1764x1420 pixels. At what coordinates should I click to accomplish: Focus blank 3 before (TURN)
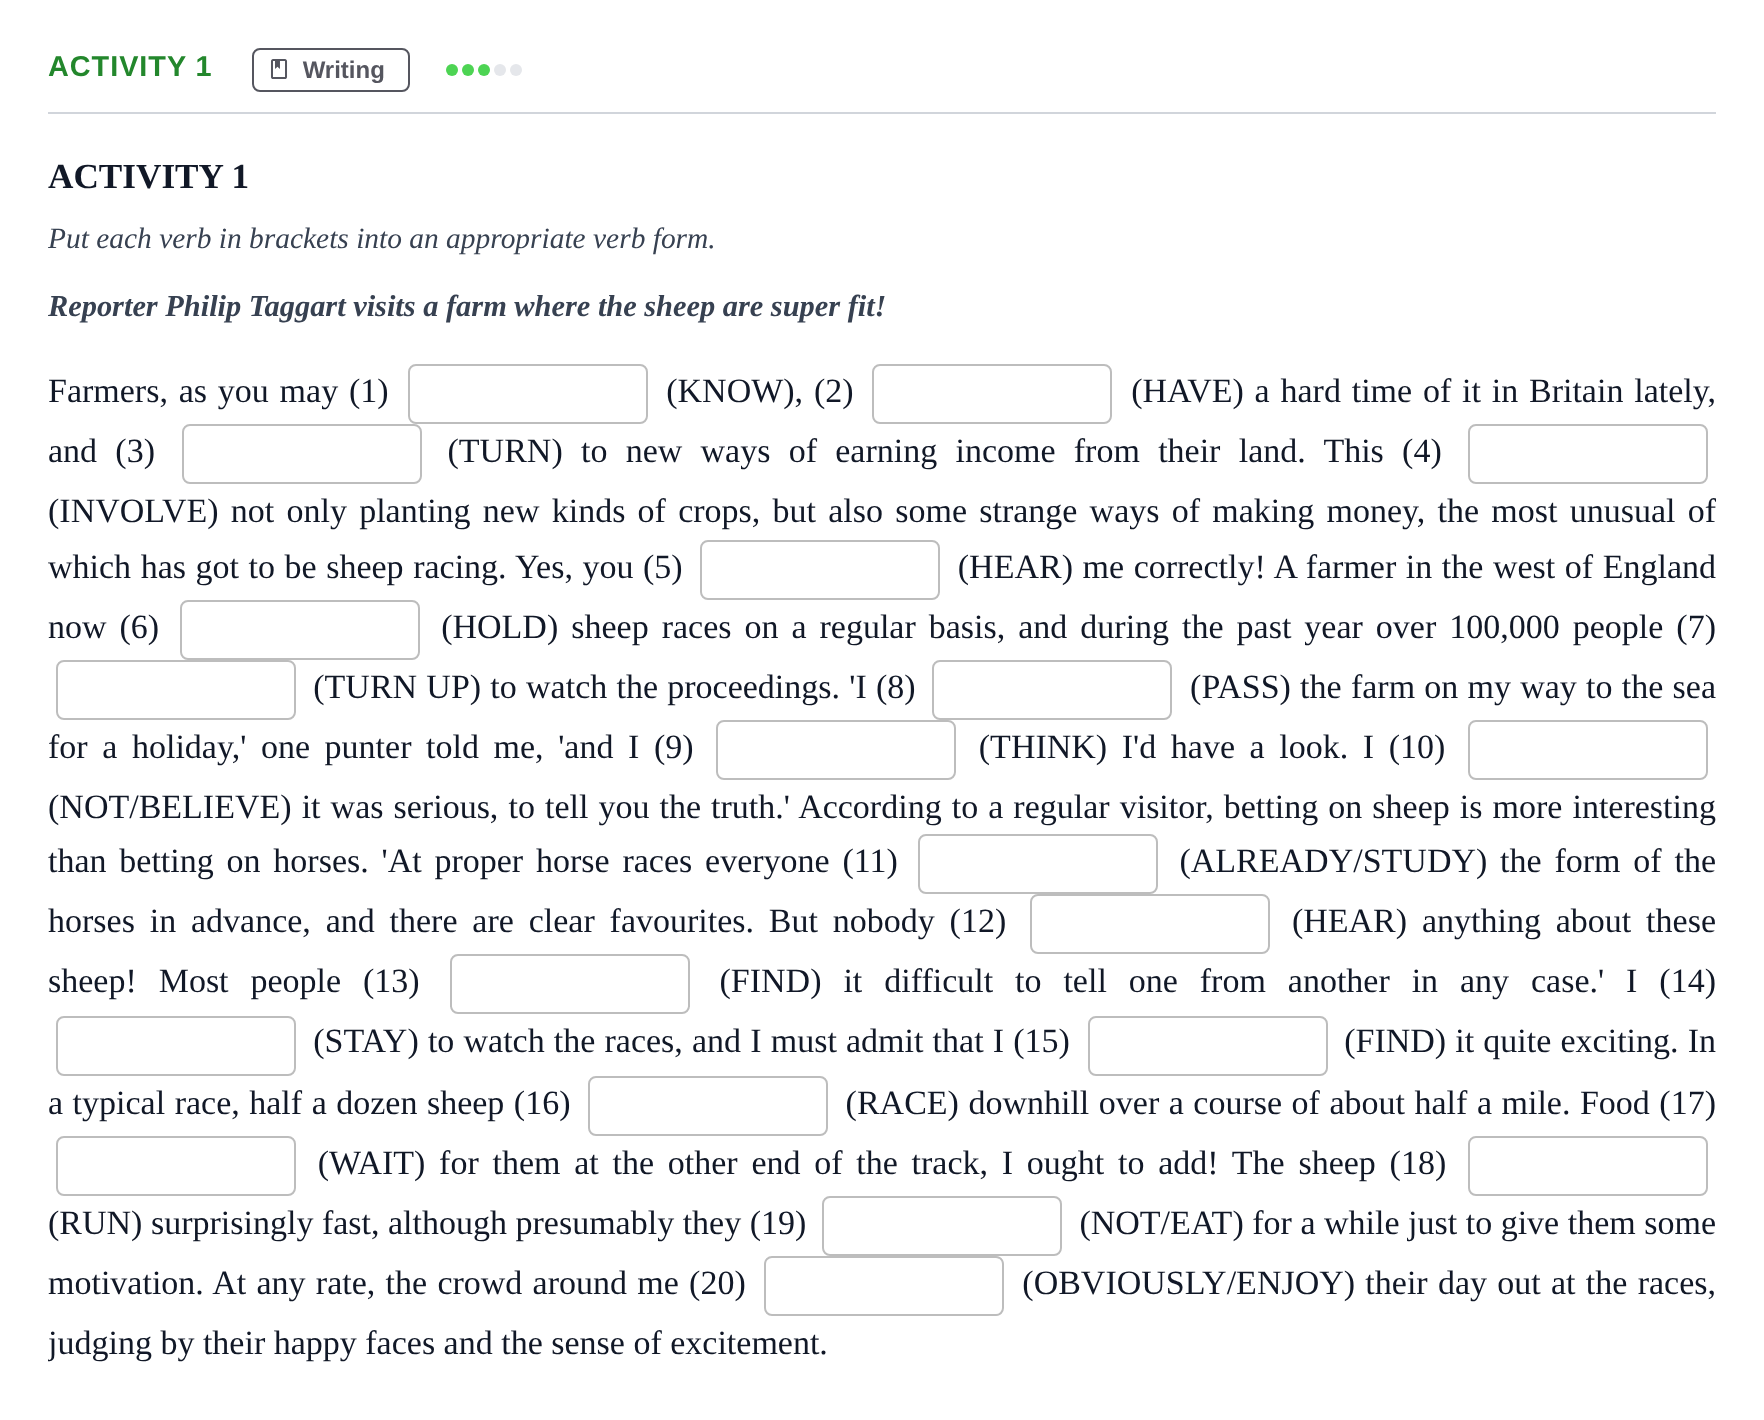[x=302, y=454]
